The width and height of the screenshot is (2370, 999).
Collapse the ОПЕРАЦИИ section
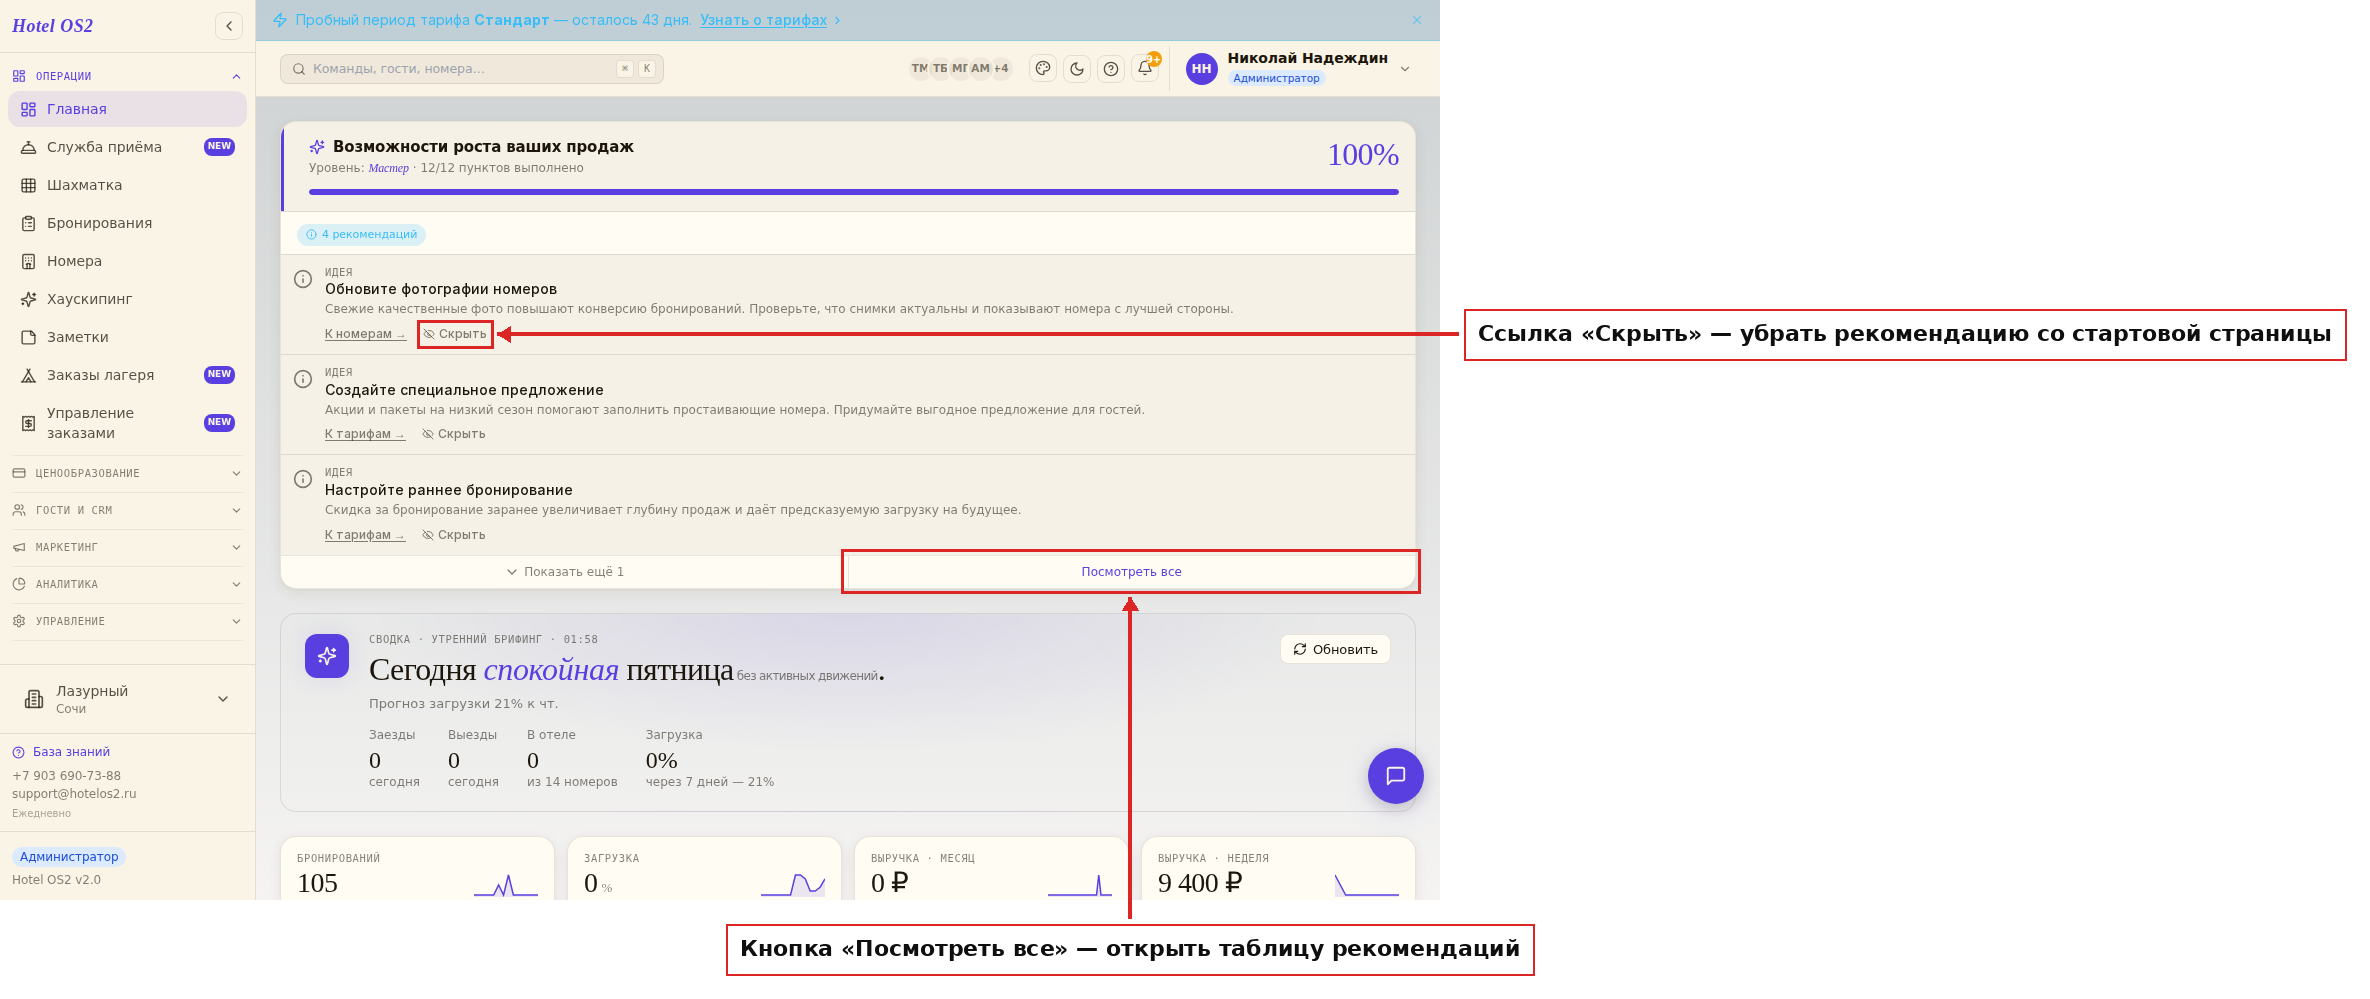pyautogui.click(x=127, y=76)
